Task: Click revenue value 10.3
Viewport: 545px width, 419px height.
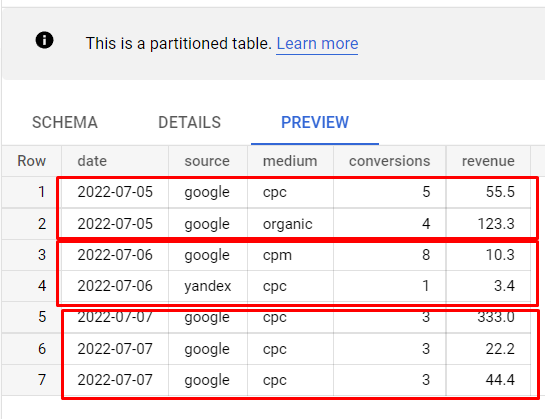Action: [x=500, y=255]
